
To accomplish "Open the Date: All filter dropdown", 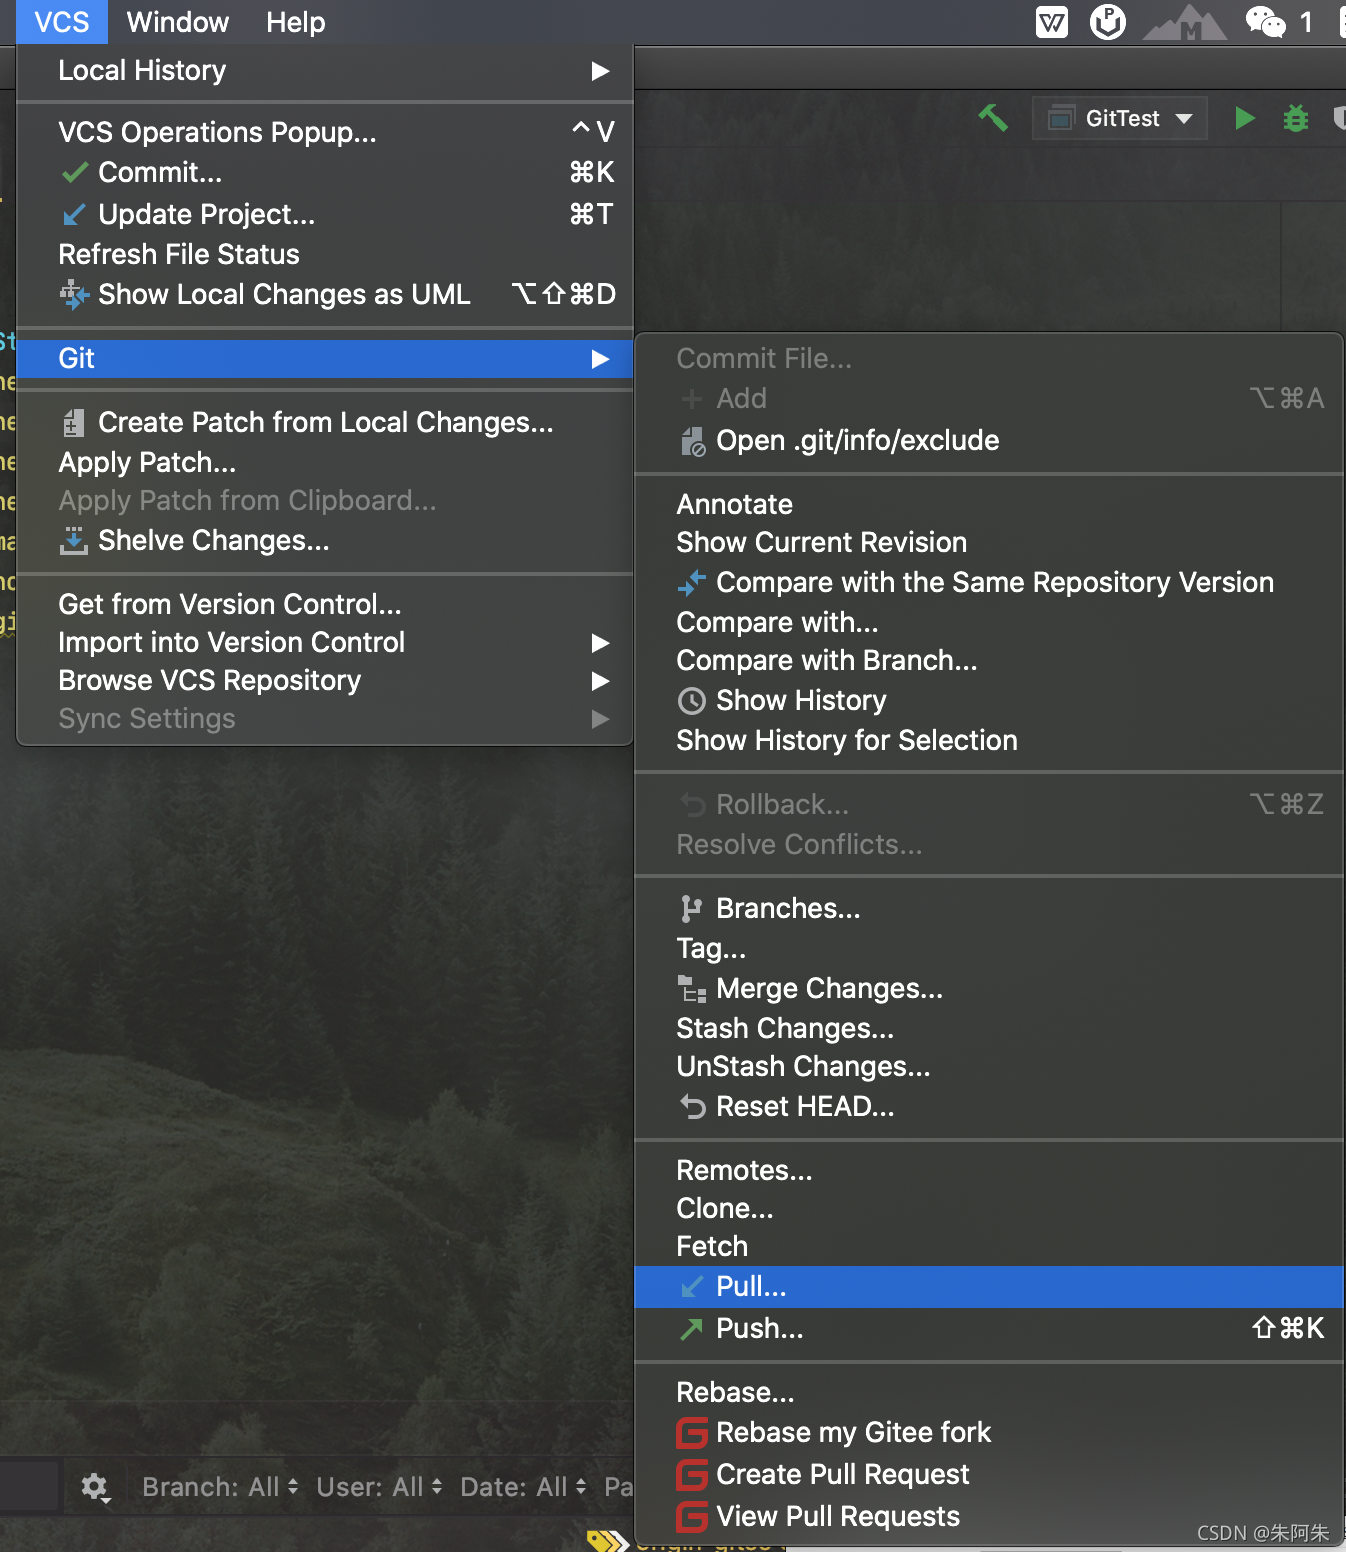I will click(523, 1487).
